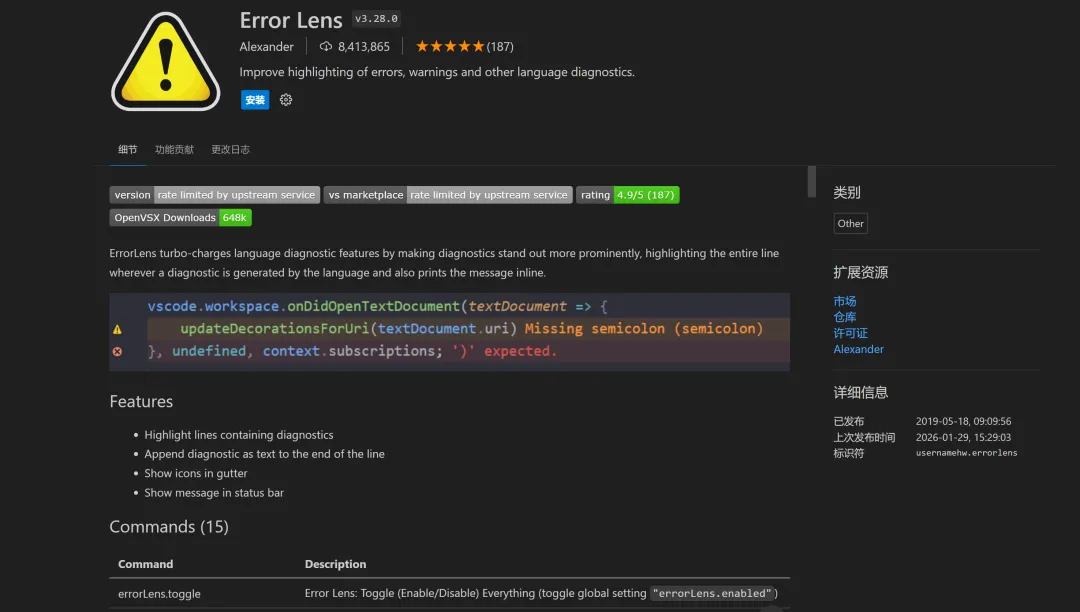
Task: Click the vs marketplace badge
Action: 448,195
